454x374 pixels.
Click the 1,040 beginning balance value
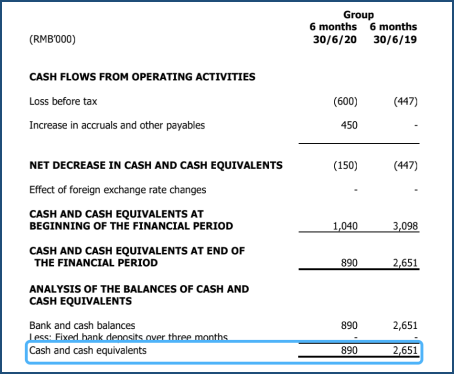click(x=345, y=226)
